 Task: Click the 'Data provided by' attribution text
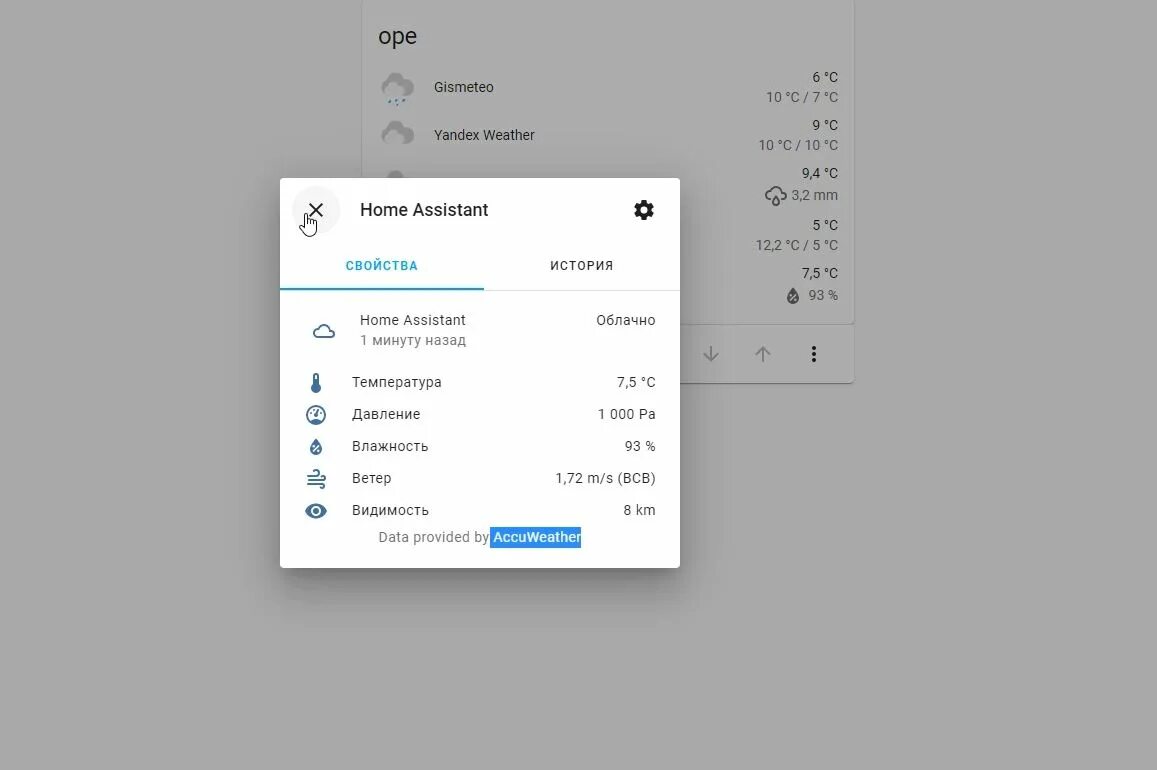coord(433,537)
